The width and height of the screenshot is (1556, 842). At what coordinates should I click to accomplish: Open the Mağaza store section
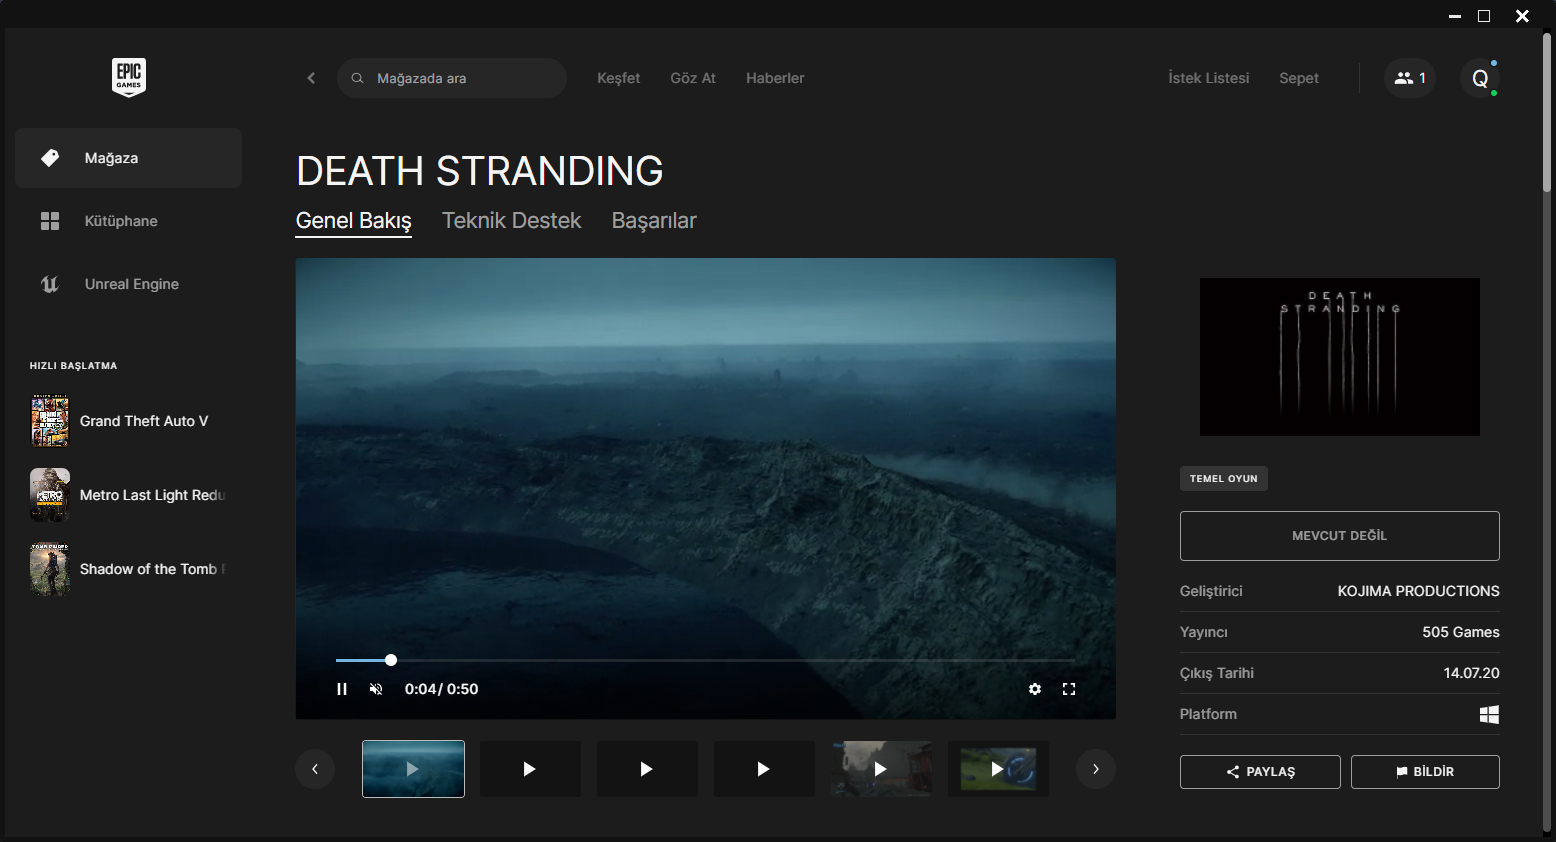(x=128, y=158)
